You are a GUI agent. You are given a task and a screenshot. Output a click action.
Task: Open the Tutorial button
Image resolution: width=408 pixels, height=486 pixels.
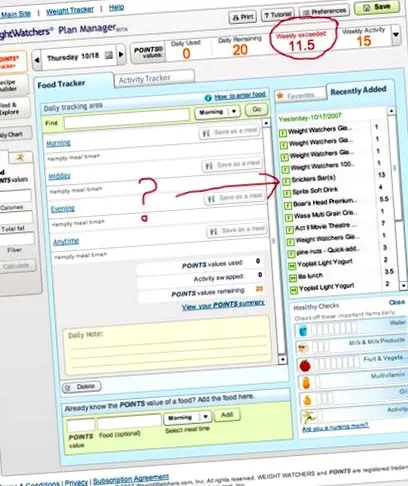point(278,15)
